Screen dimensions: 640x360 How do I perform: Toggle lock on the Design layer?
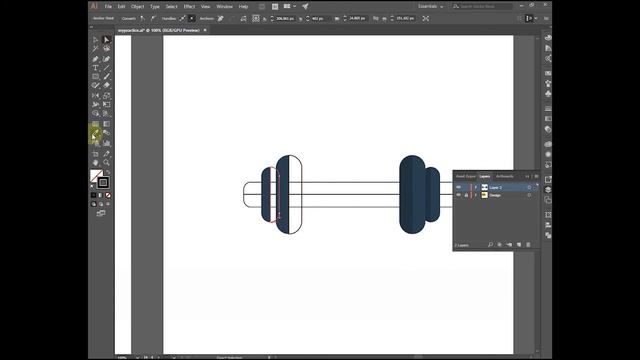(x=466, y=195)
